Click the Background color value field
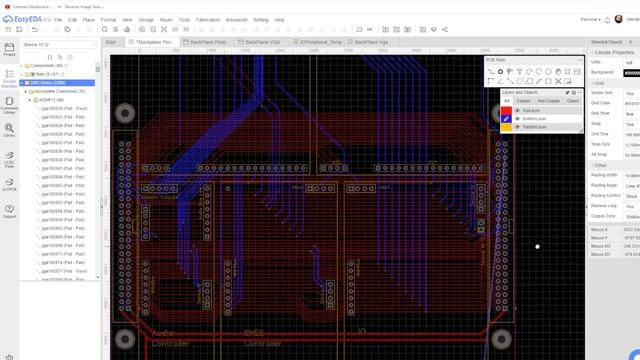 click(631, 73)
